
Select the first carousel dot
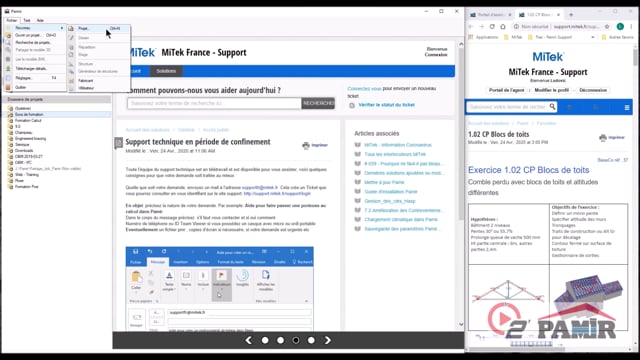coord(265,340)
